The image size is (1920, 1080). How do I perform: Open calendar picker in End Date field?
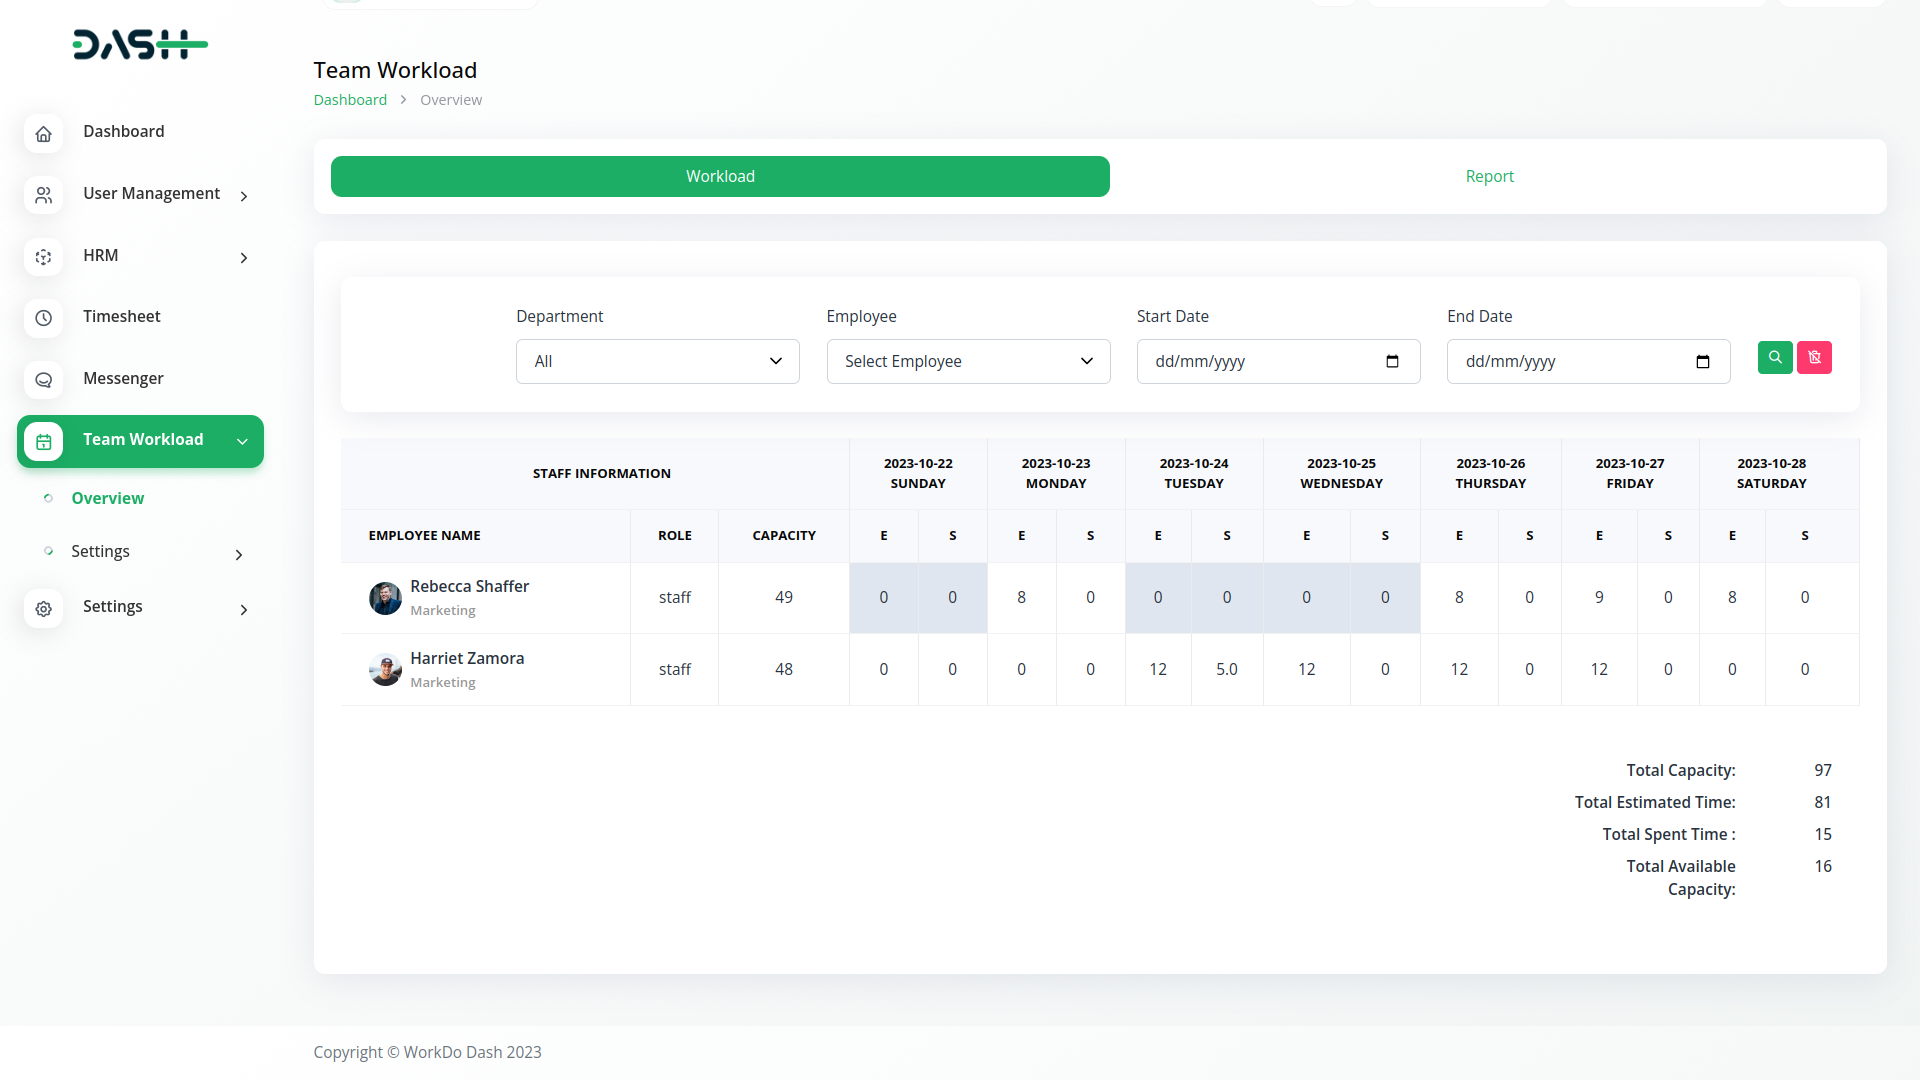[1702, 361]
